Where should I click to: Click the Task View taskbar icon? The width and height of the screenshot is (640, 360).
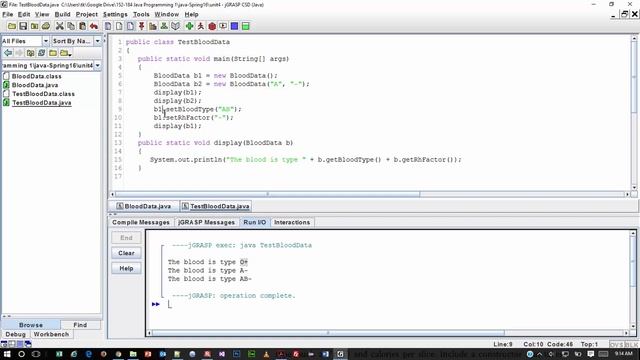tap(36, 354)
